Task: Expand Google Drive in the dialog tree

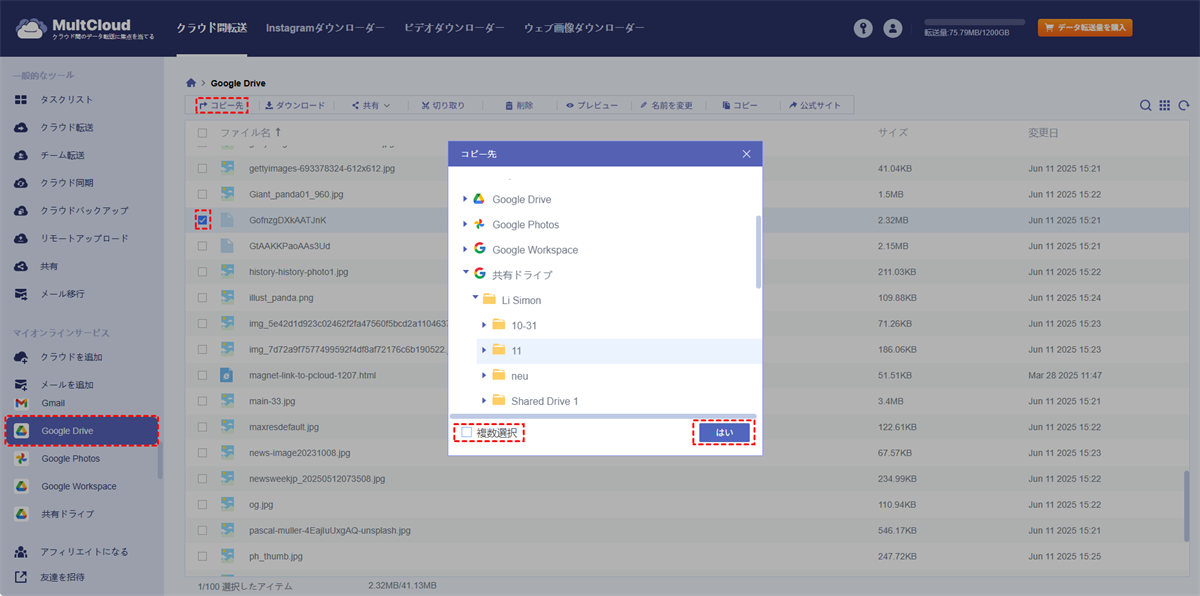Action: [465, 199]
